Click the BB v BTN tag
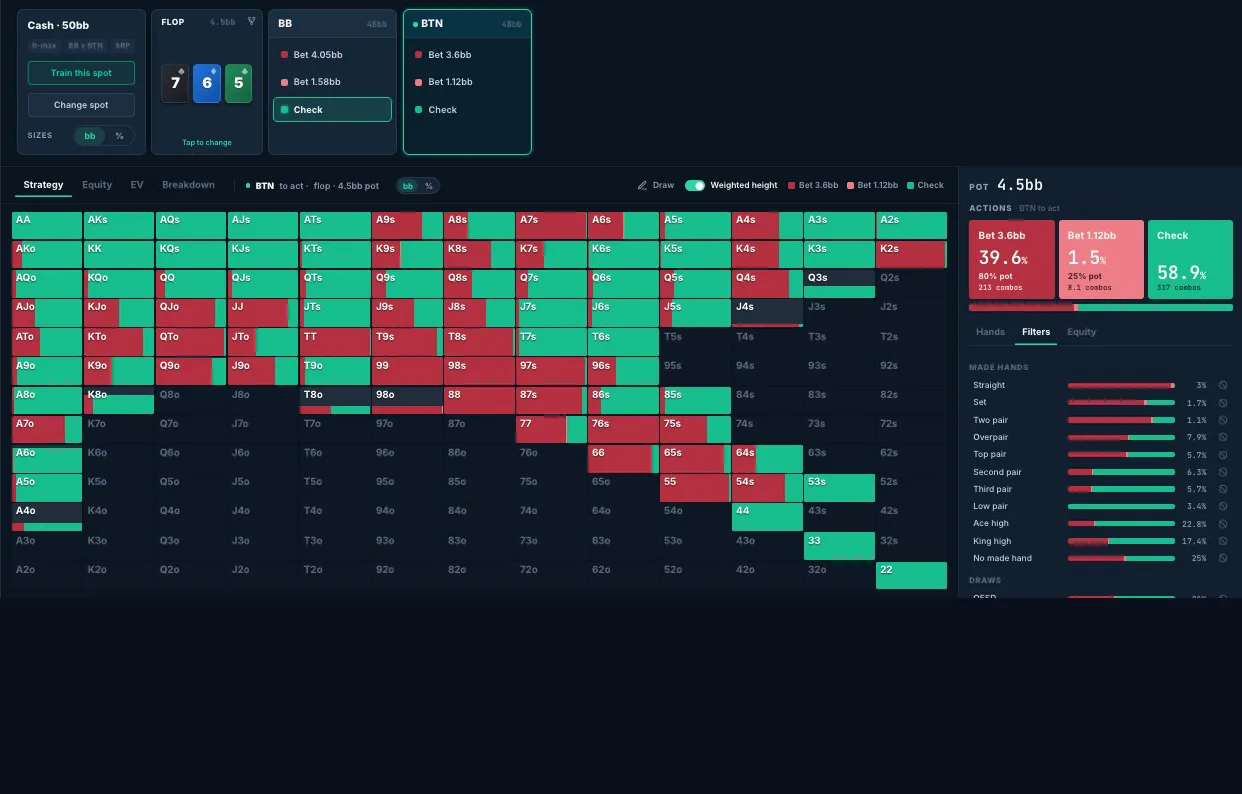1242x794 pixels. pyautogui.click(x=85, y=45)
